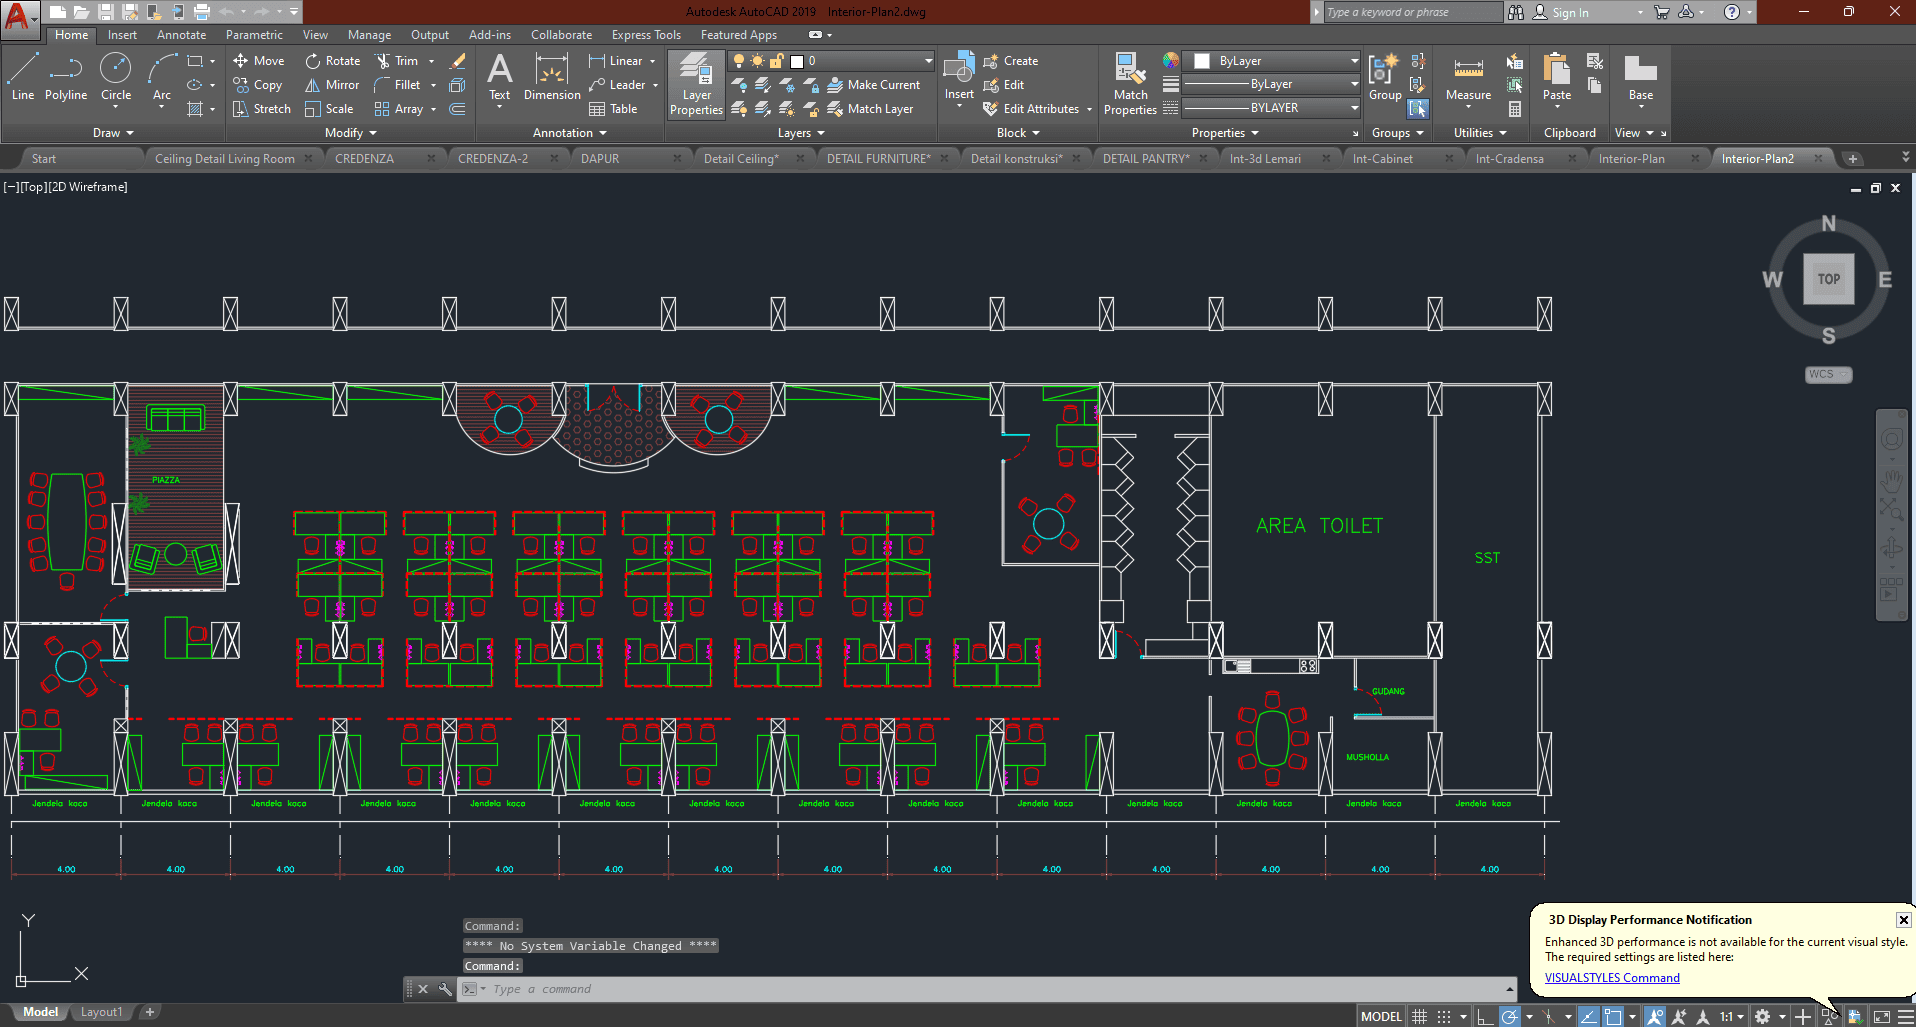Expand the ByLayer object color dropdown

tap(1354, 61)
